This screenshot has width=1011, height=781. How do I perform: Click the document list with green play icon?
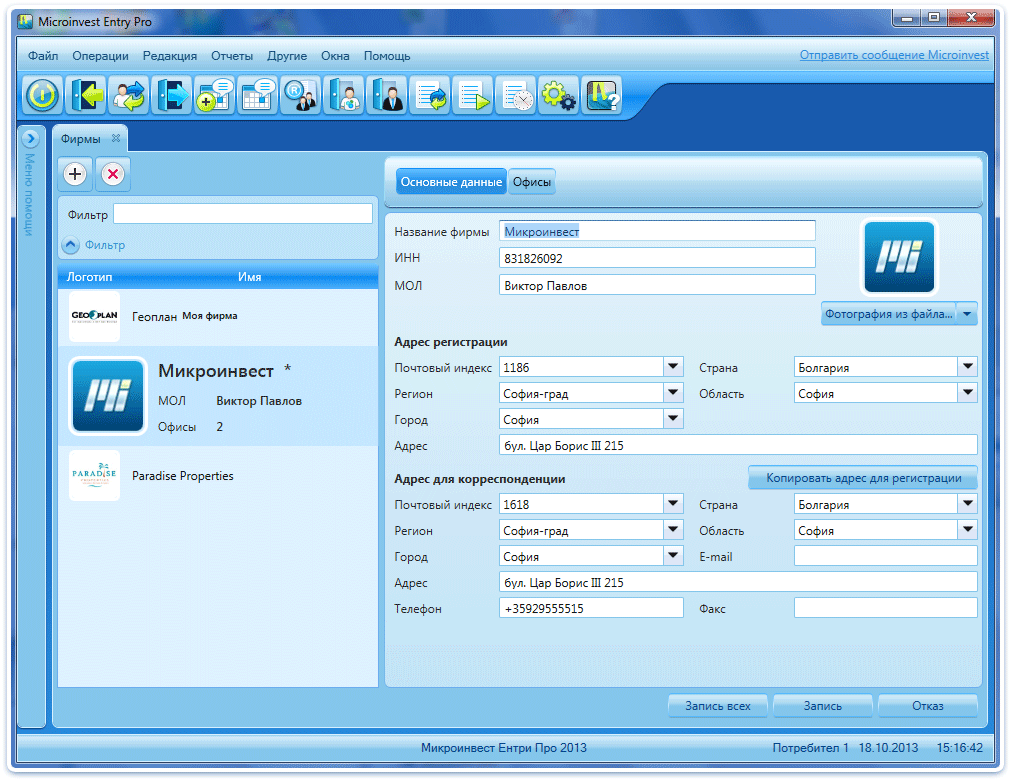(x=473, y=95)
